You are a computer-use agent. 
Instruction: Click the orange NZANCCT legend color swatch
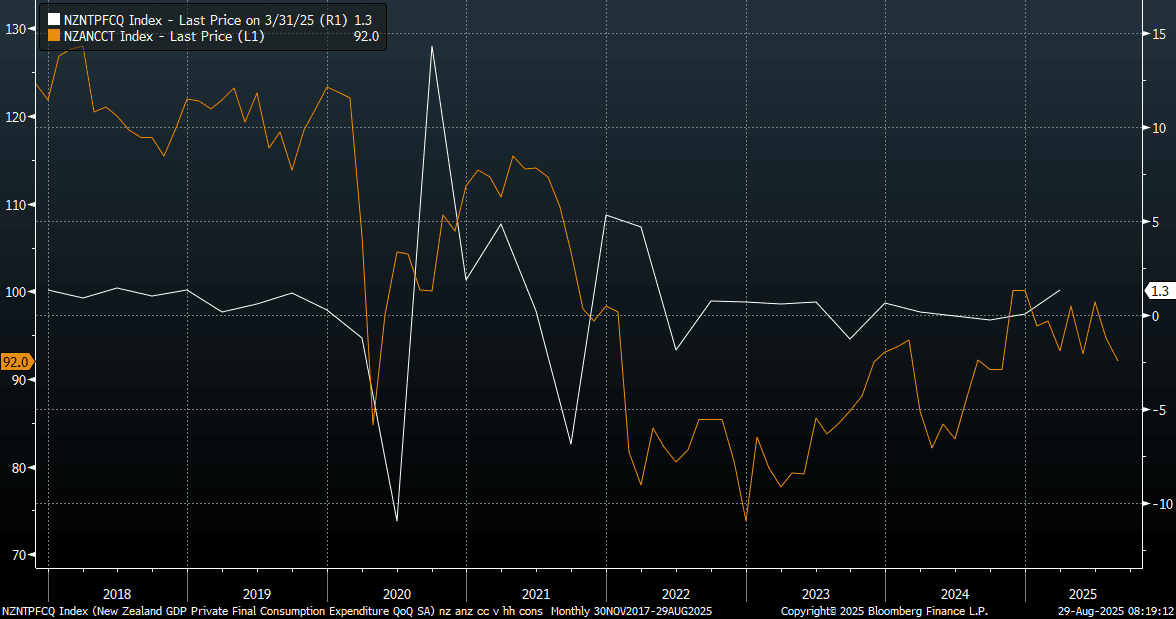click(x=54, y=35)
